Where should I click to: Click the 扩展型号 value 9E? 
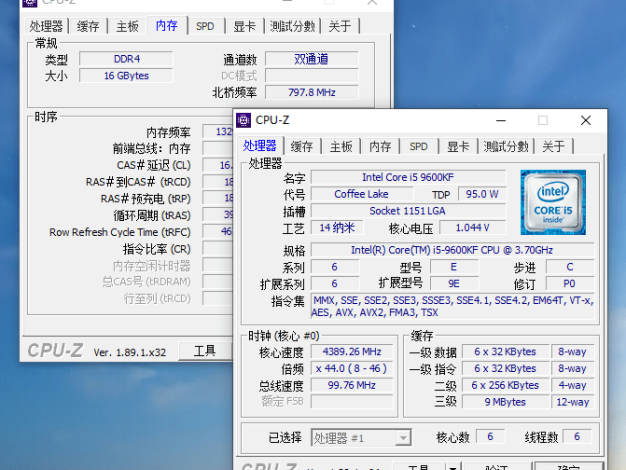(454, 284)
